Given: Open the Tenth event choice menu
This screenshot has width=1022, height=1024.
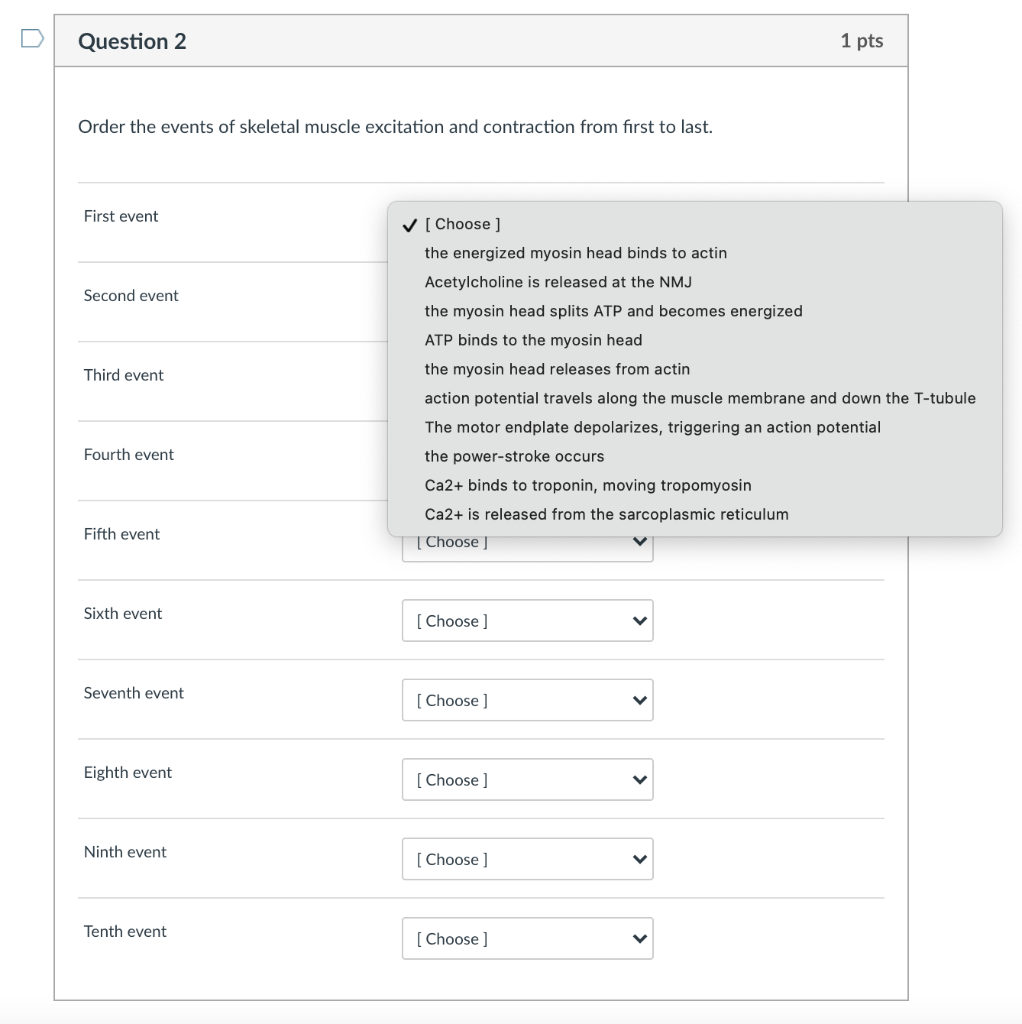Looking at the screenshot, I should pos(527,938).
